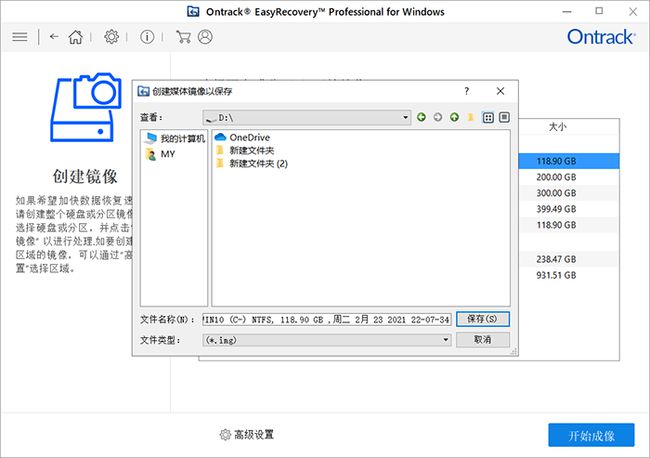Select the 新建文件夹 (2) folder
The width and height of the screenshot is (650, 458).
(257, 163)
